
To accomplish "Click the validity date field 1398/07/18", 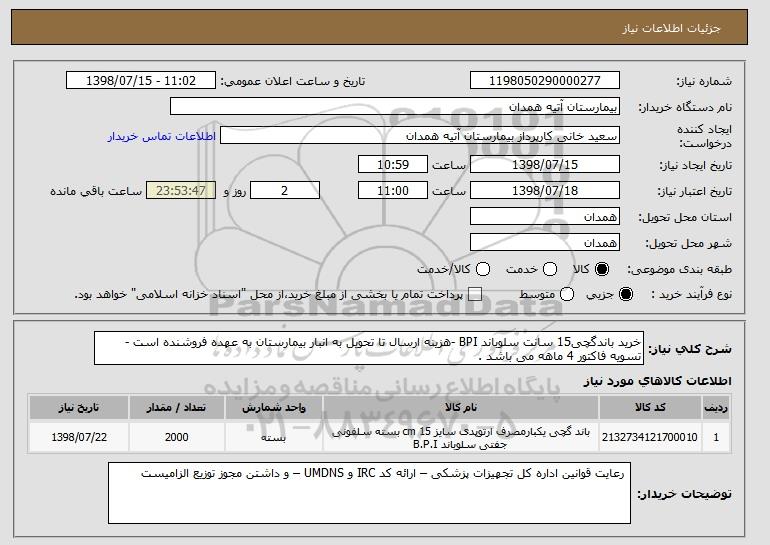I will 545,190.
